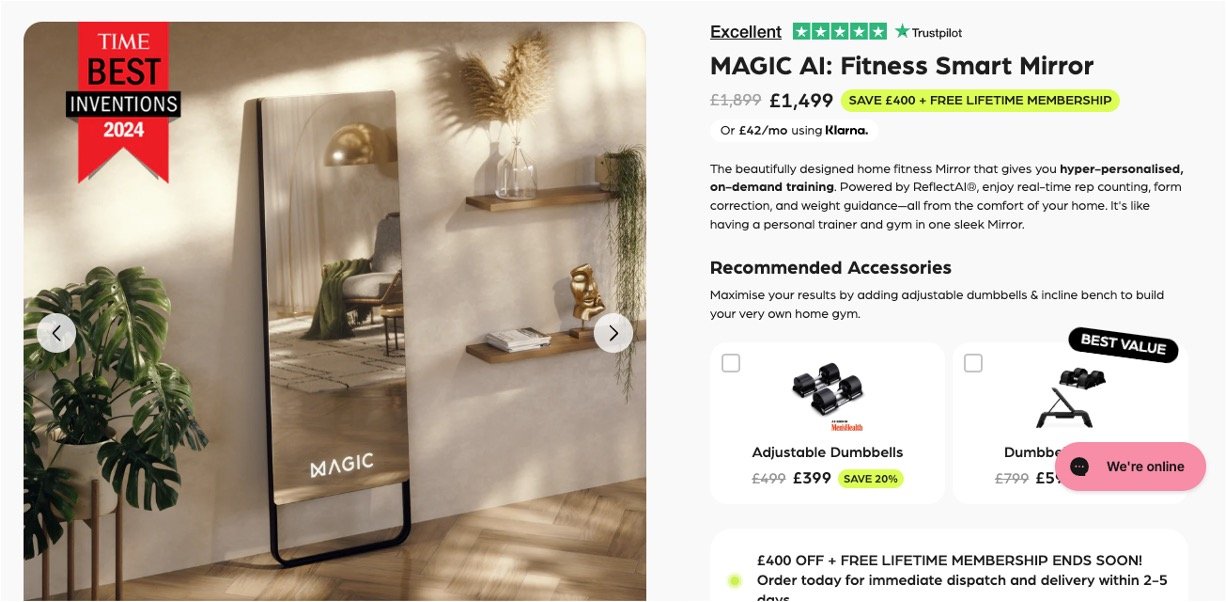Click the Trustpilot logo
Screen dimensions: 1226x602
point(929,32)
